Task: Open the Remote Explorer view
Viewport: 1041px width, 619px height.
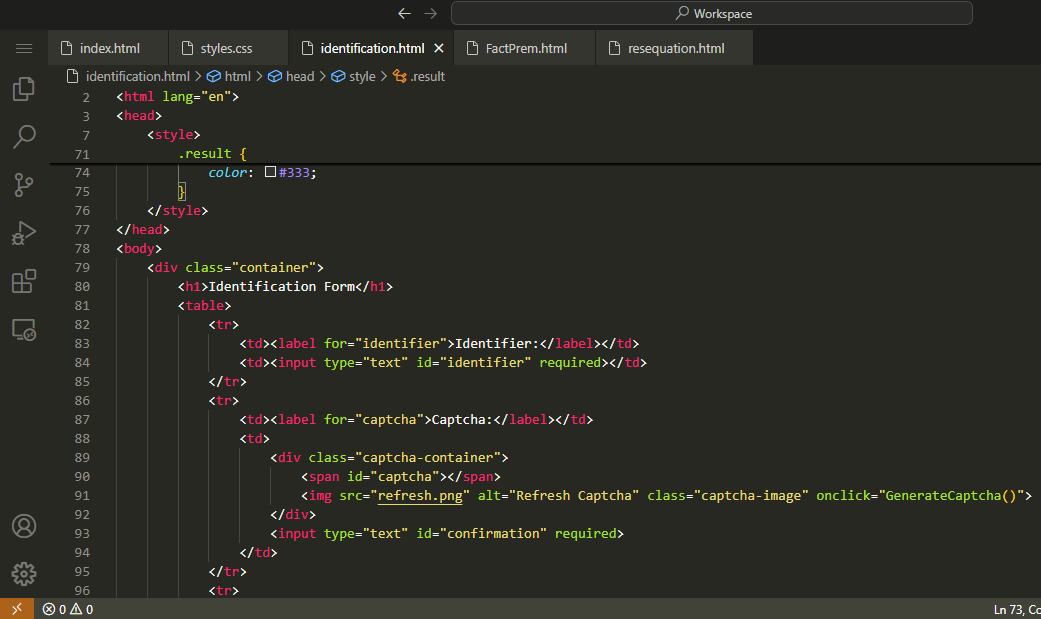Action: pyautogui.click(x=24, y=330)
